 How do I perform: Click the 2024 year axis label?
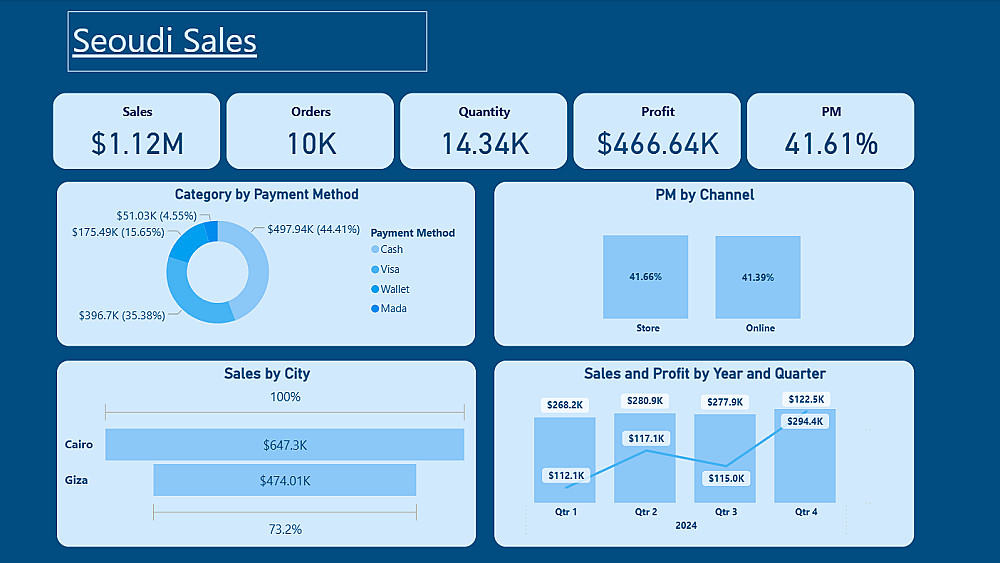[x=686, y=525]
